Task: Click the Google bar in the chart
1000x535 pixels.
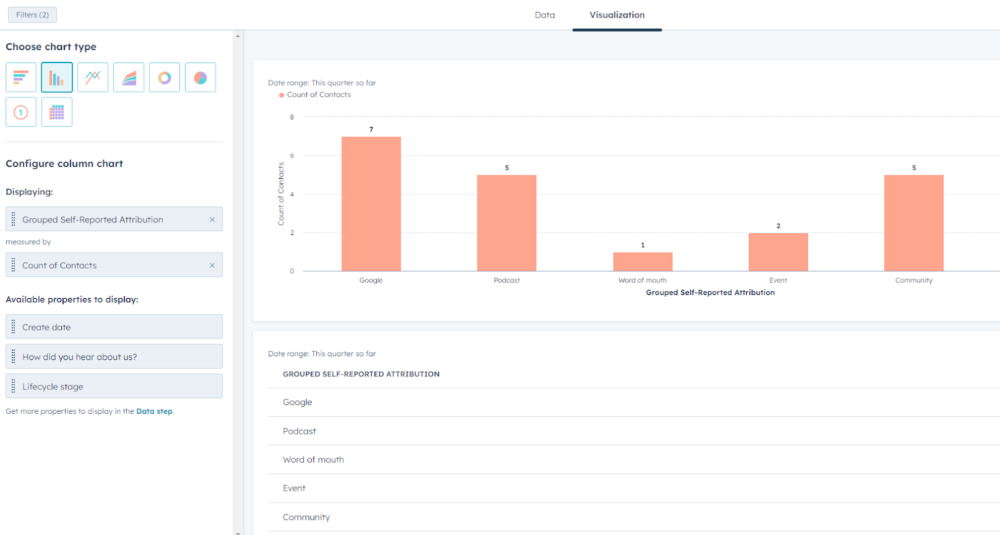Action: pos(371,203)
